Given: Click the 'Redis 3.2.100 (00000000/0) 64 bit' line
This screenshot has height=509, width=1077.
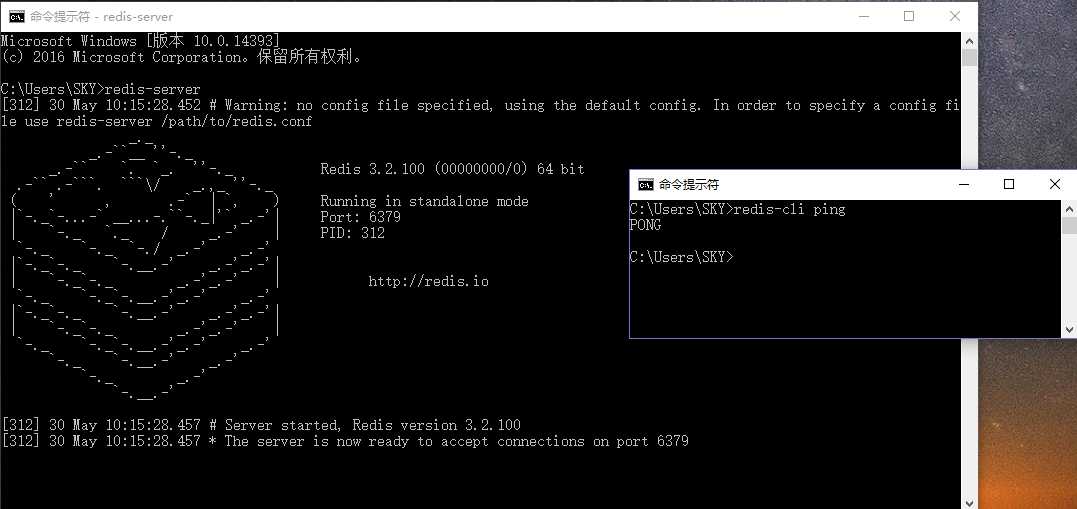Looking at the screenshot, I should pos(453,169).
